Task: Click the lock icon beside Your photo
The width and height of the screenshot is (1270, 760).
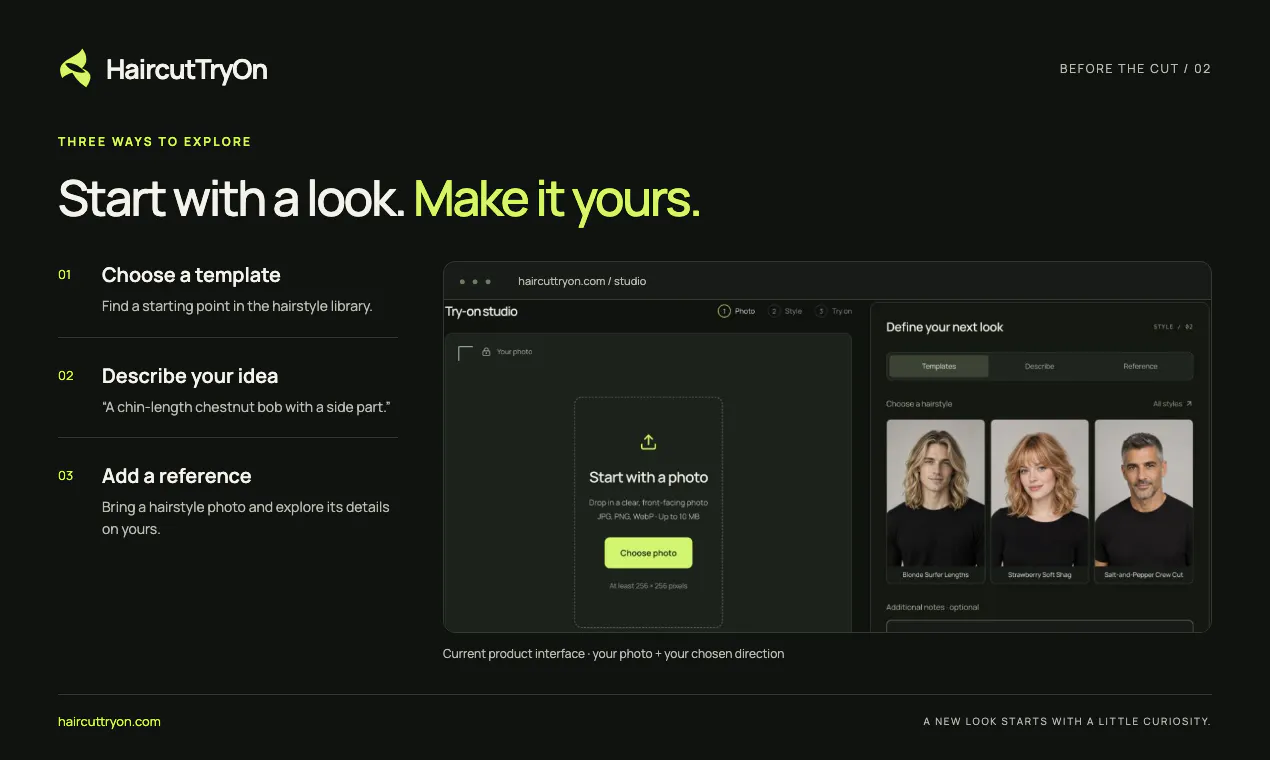Action: coord(486,352)
